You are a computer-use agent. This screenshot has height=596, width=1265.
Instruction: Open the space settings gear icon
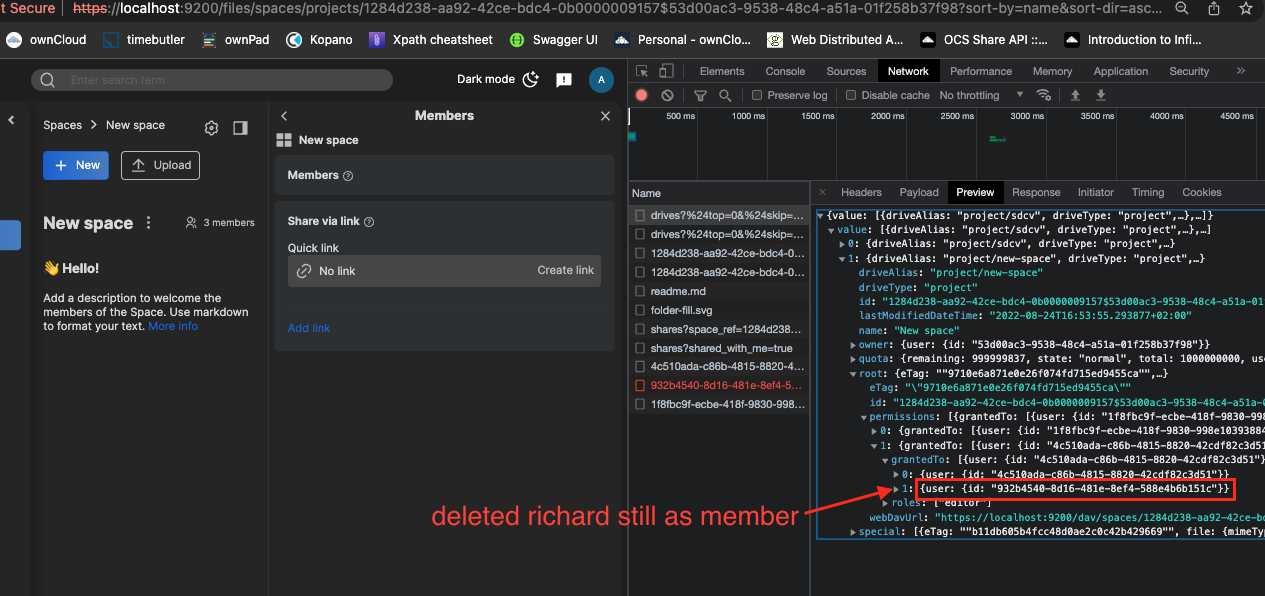(x=210, y=128)
